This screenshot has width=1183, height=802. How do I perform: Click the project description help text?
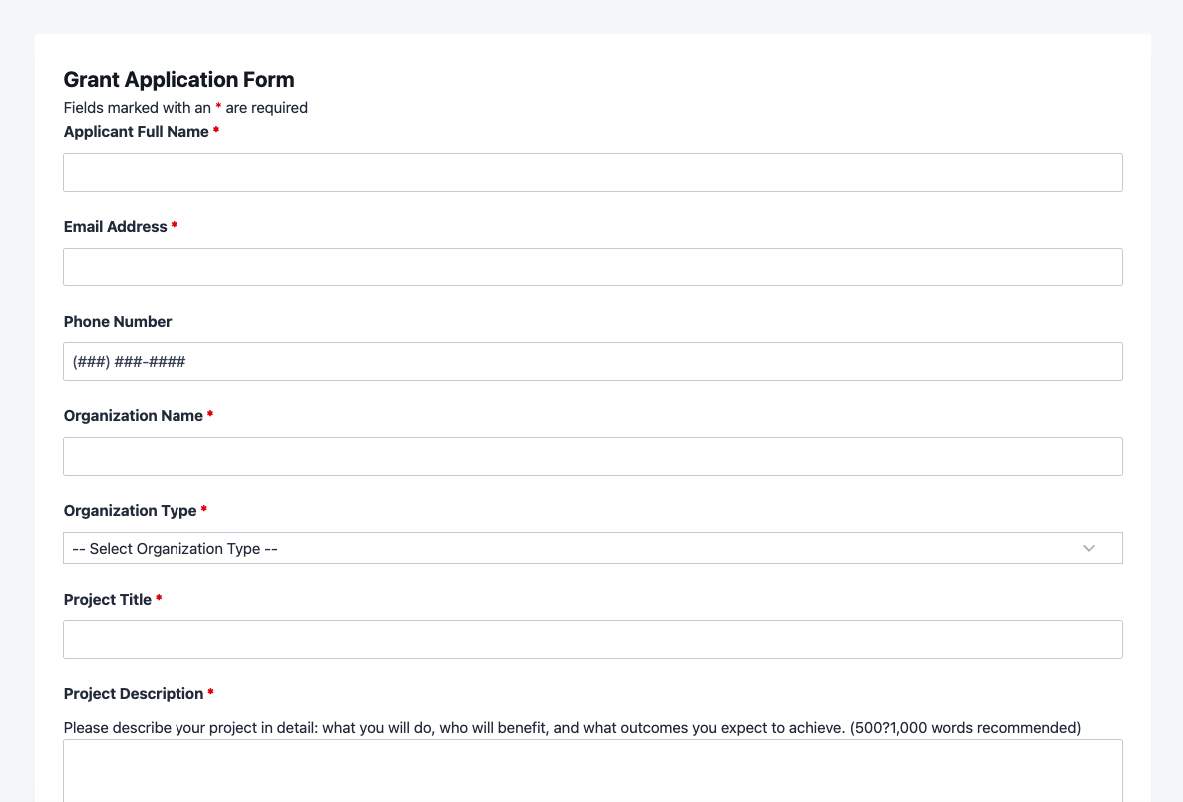[572, 728]
